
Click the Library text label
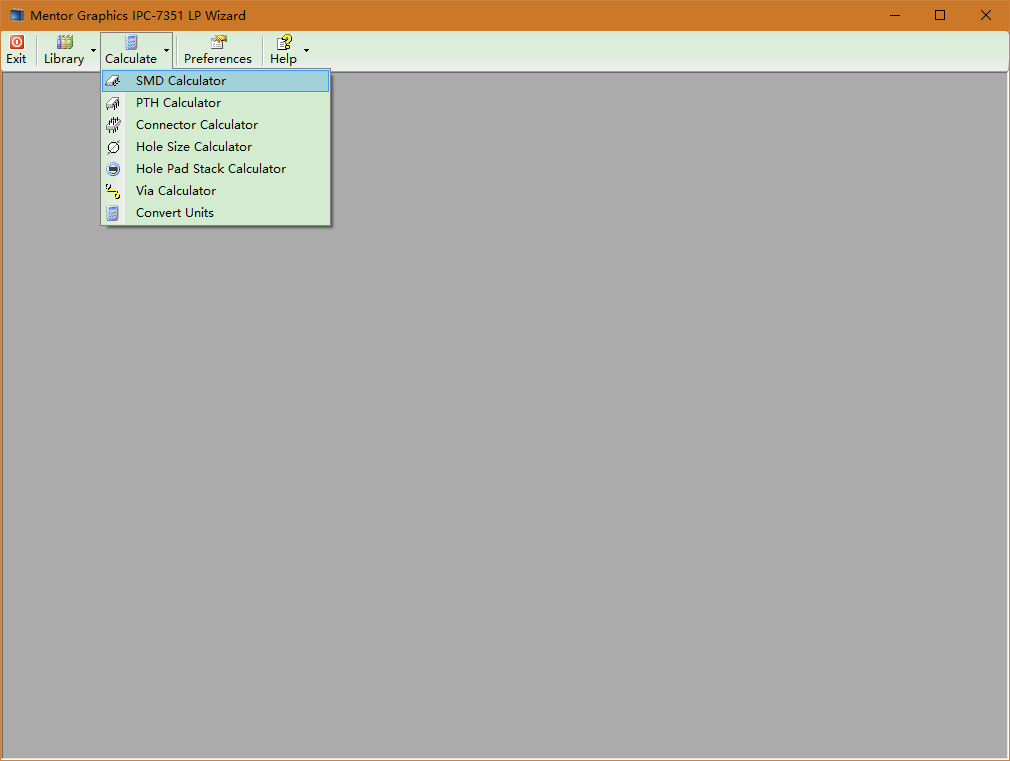[x=64, y=59]
